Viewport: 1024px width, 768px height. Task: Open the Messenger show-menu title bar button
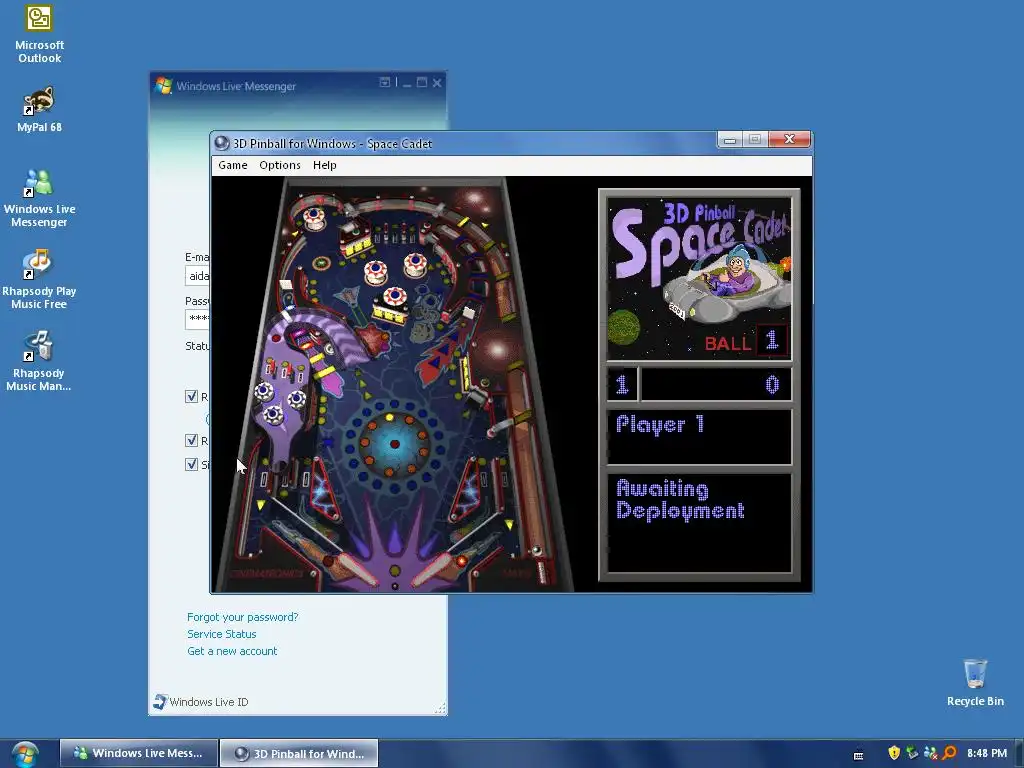pos(385,82)
